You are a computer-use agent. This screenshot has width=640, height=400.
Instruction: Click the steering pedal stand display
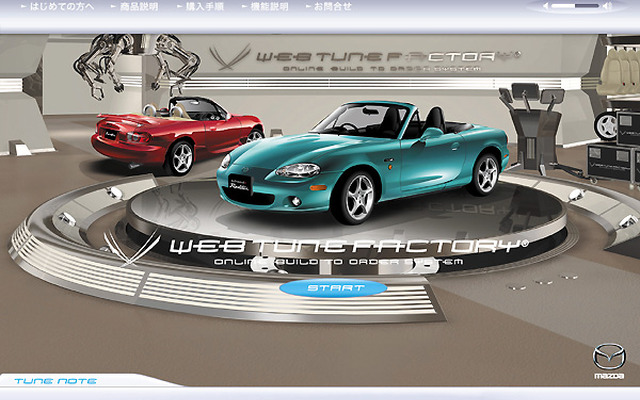pos(533,129)
